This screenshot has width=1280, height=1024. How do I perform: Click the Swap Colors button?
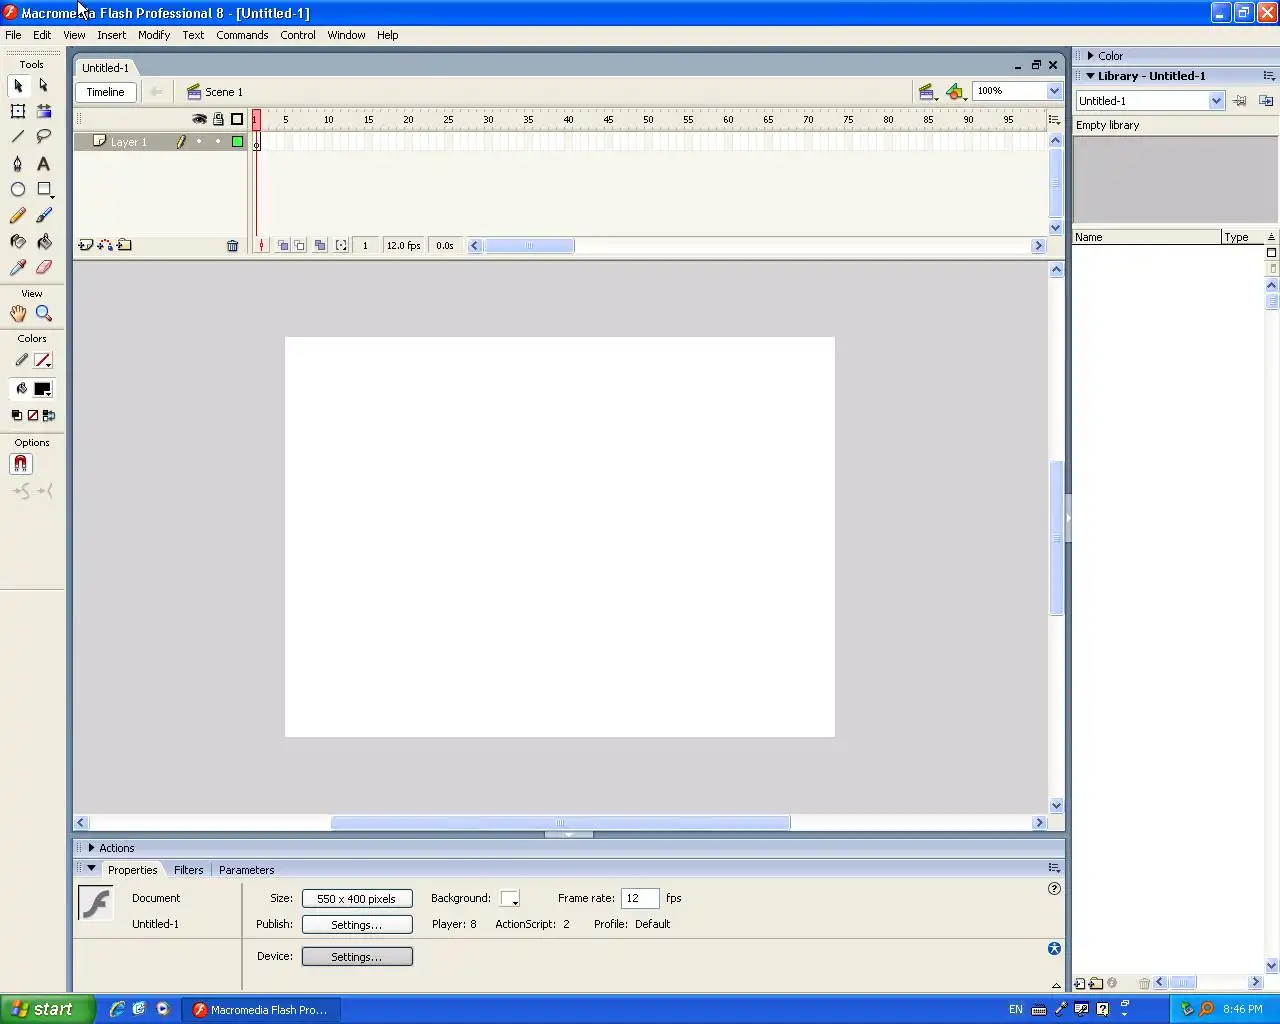[48, 415]
